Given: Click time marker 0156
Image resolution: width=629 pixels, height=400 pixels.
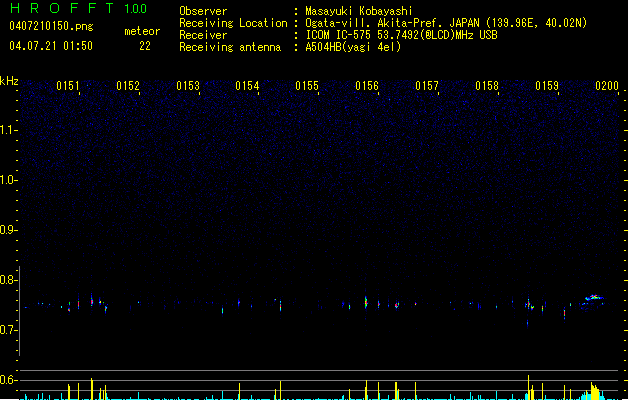Looking at the screenshot, I should (367, 86).
